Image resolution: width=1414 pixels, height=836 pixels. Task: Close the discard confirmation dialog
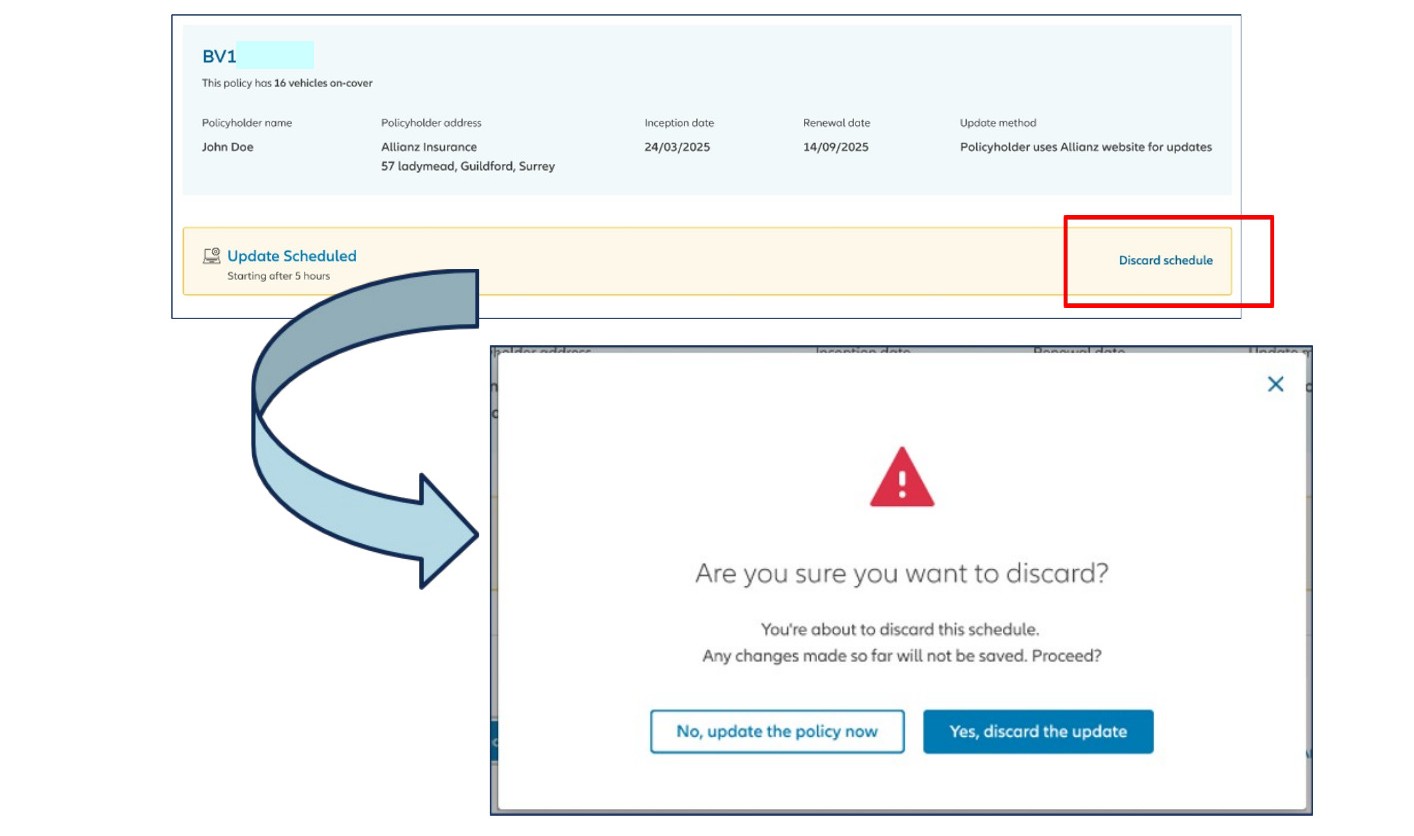1275,384
